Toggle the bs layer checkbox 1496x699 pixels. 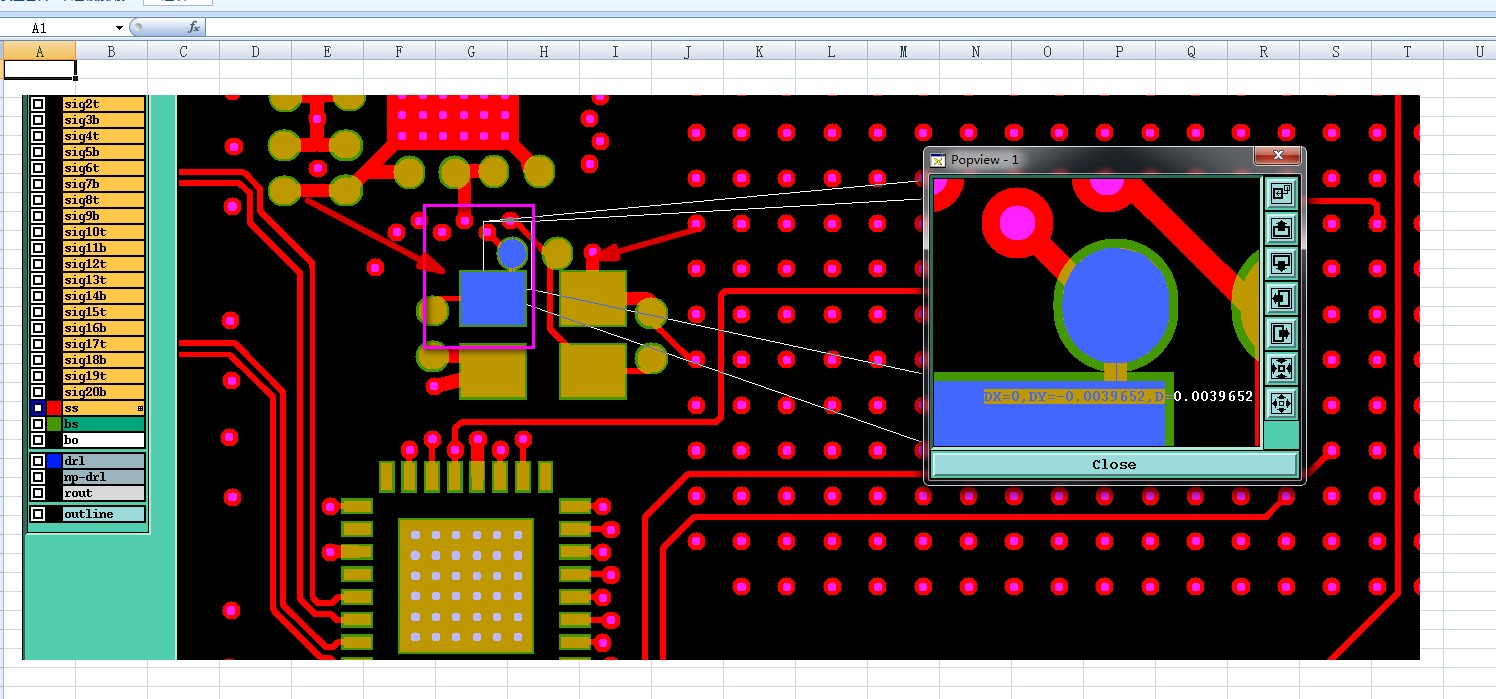(x=38, y=424)
